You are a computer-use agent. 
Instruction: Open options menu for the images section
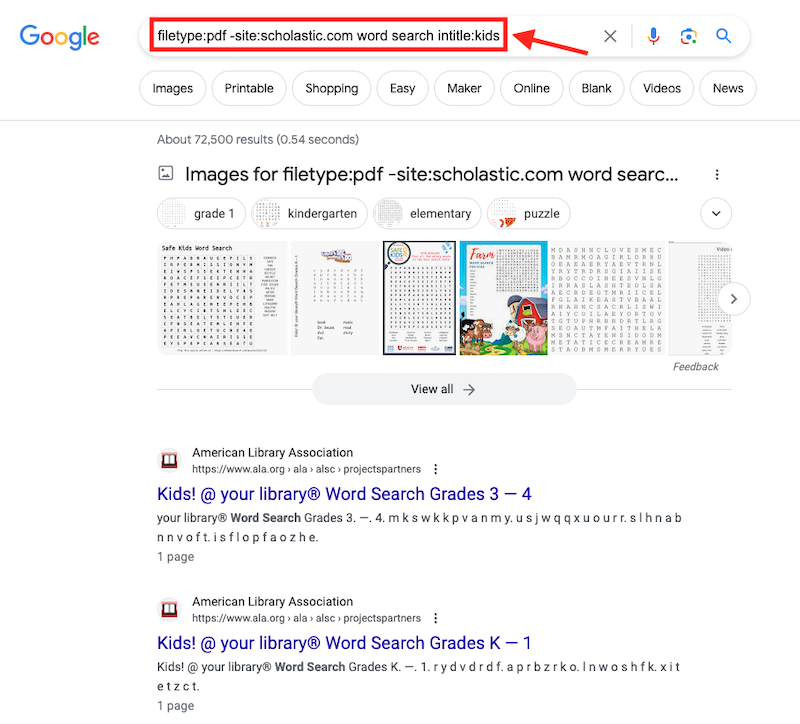(x=717, y=173)
